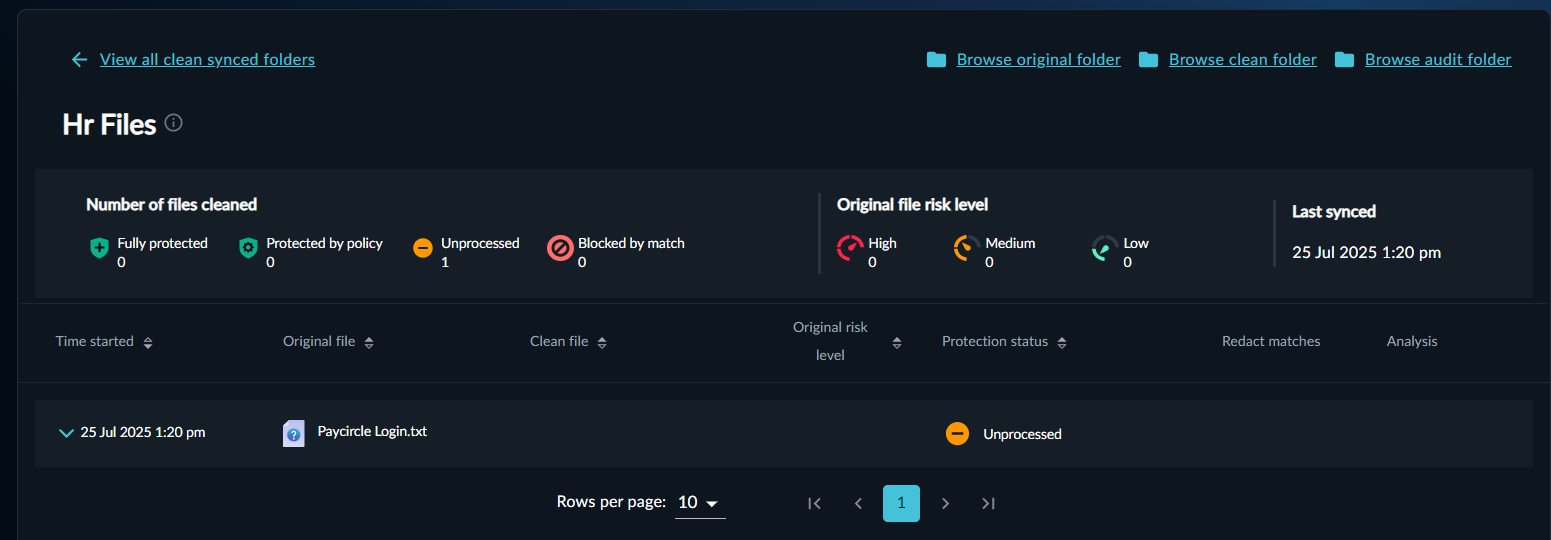Select page 1 in pagination
Viewport: 1551px width, 540px height.
click(x=901, y=503)
